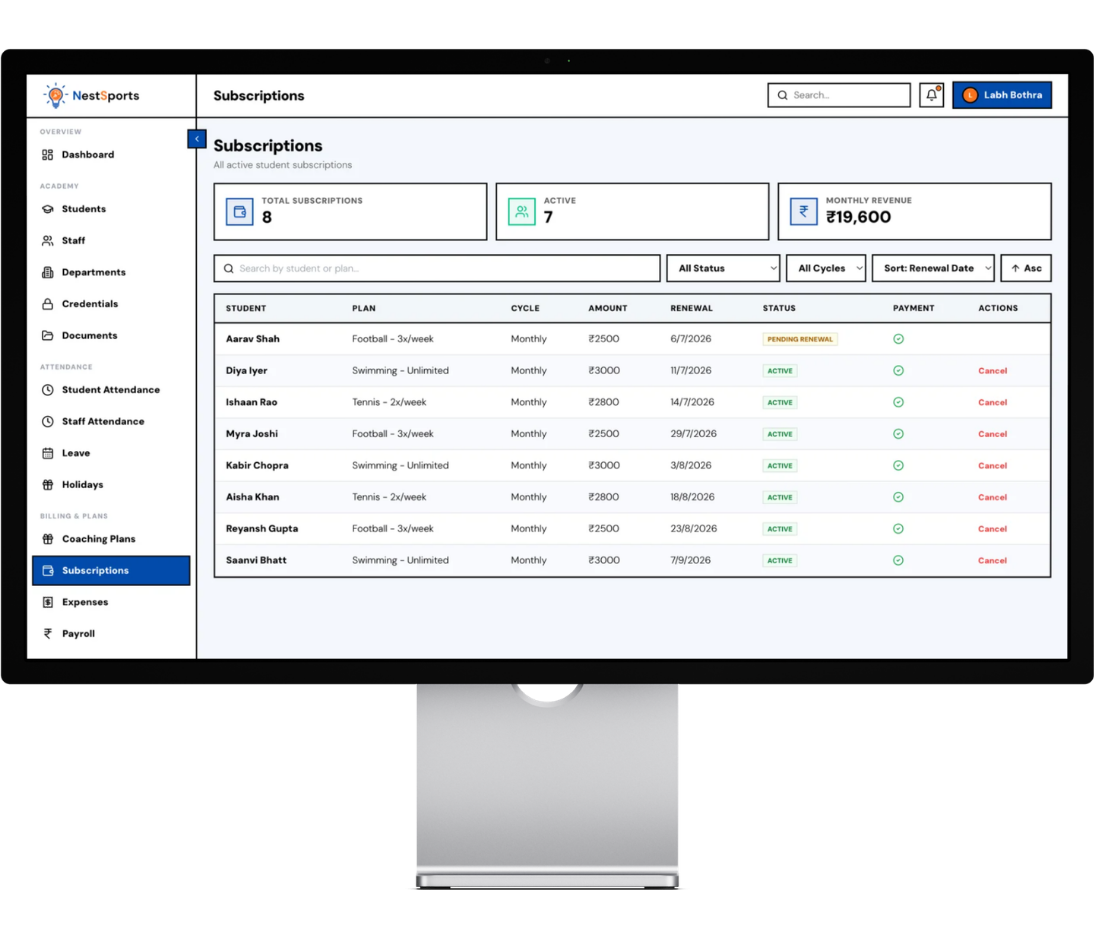Cancel Myra Joshi's subscription
This screenshot has width=1094, height=938.
click(x=992, y=434)
